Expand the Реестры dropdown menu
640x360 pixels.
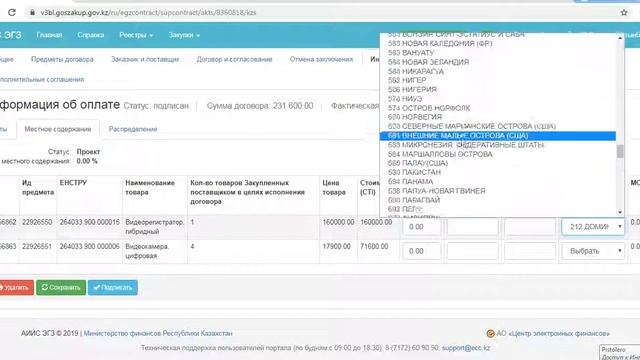[x=136, y=35]
